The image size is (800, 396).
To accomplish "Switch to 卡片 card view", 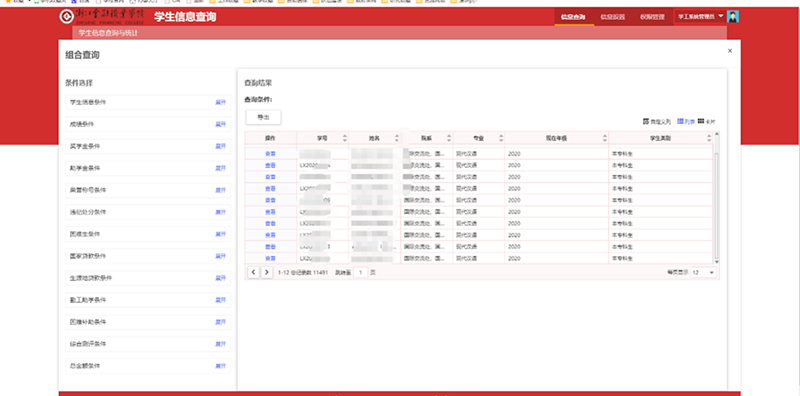I will (x=706, y=121).
